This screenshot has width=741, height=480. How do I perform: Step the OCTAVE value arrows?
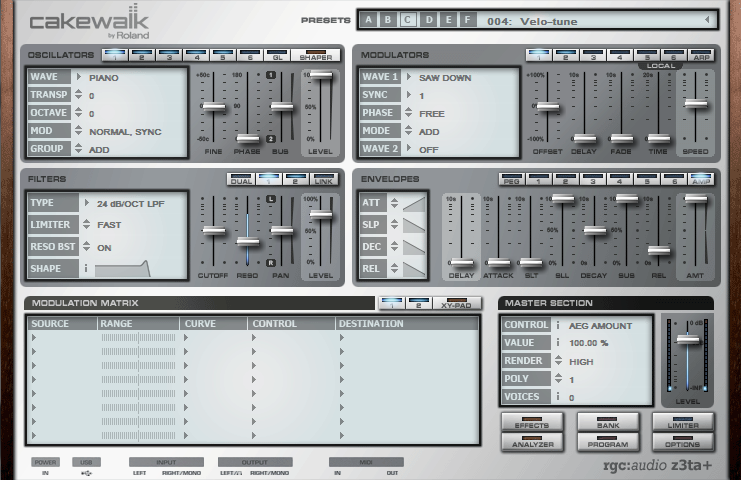78,112
